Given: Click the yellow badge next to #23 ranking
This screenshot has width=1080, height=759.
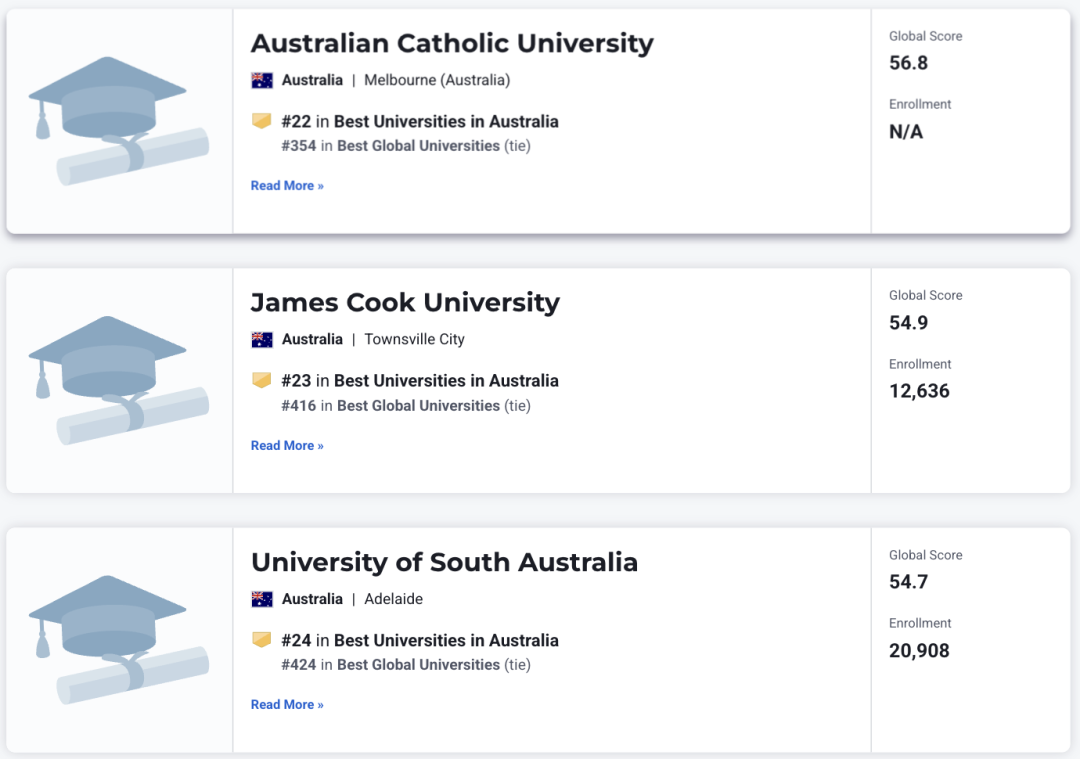Looking at the screenshot, I should (262, 380).
